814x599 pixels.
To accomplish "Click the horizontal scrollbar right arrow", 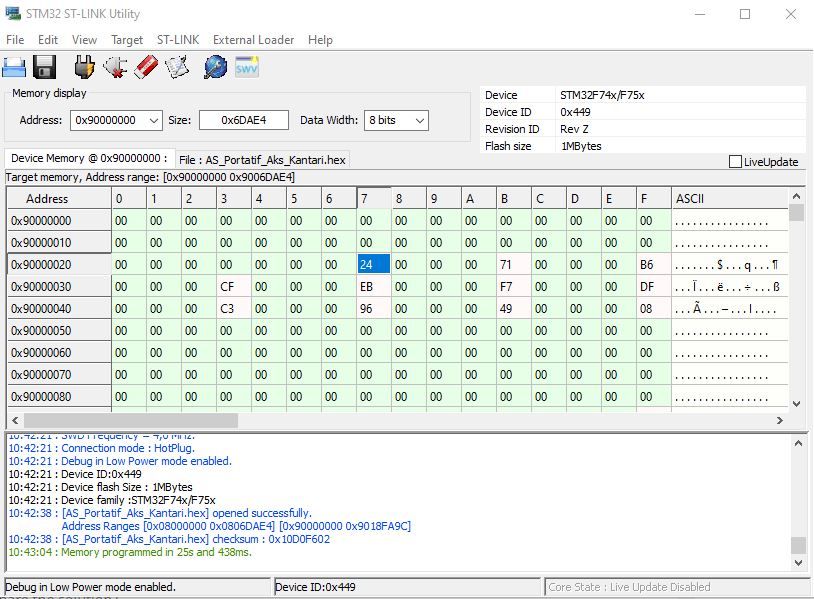I will pos(780,420).
